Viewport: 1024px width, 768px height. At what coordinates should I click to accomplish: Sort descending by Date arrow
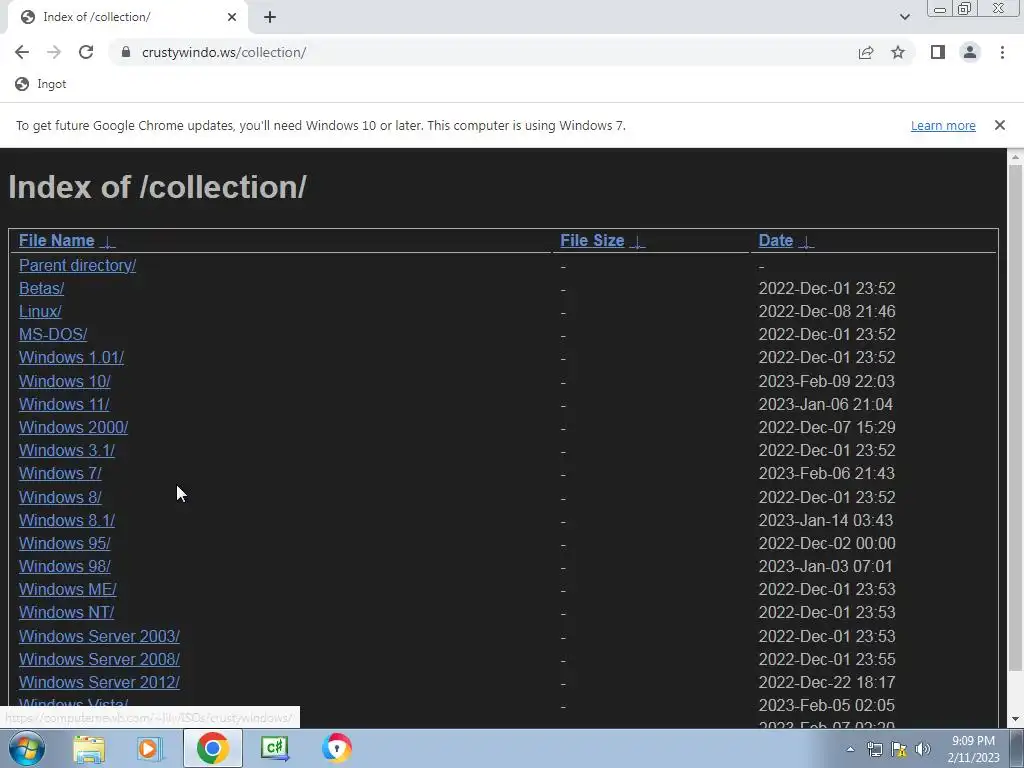(x=806, y=242)
